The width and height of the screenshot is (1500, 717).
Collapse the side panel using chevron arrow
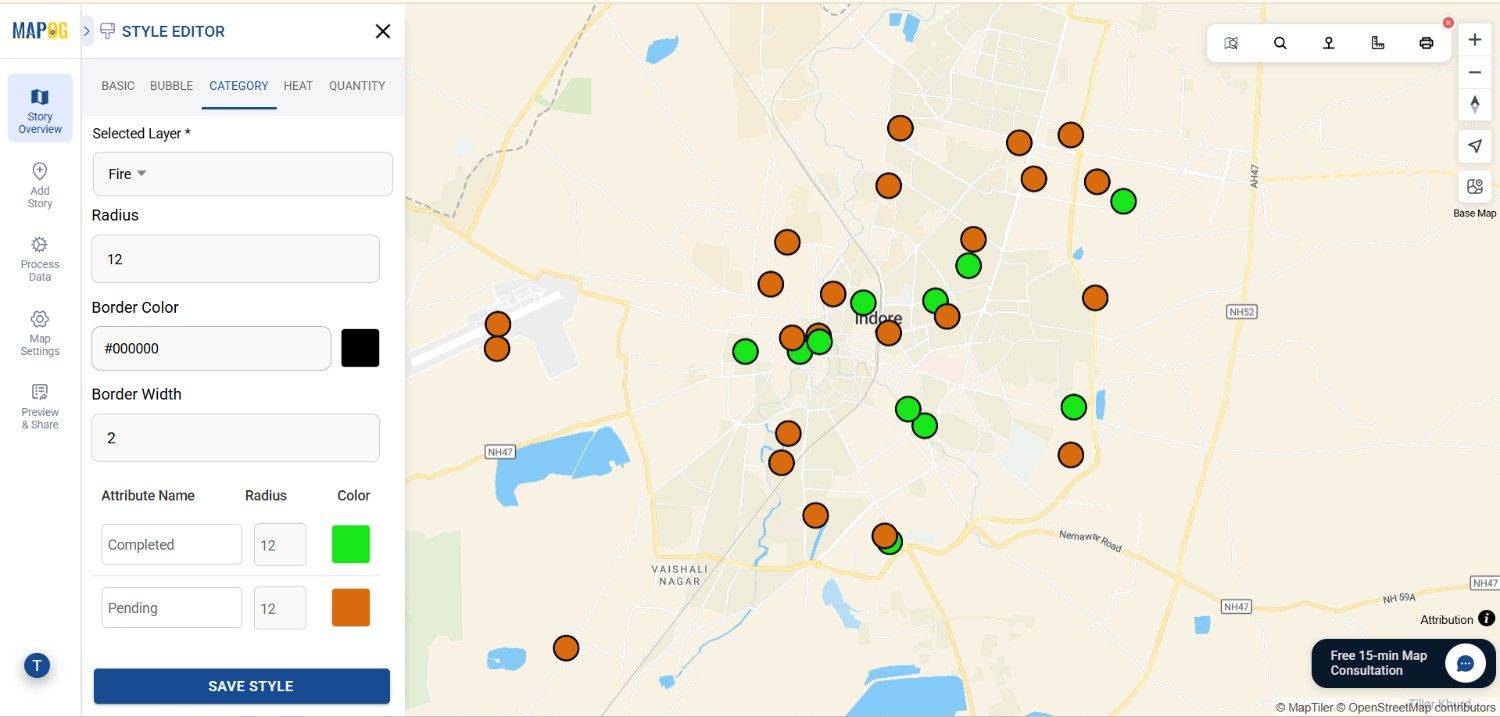pos(87,31)
